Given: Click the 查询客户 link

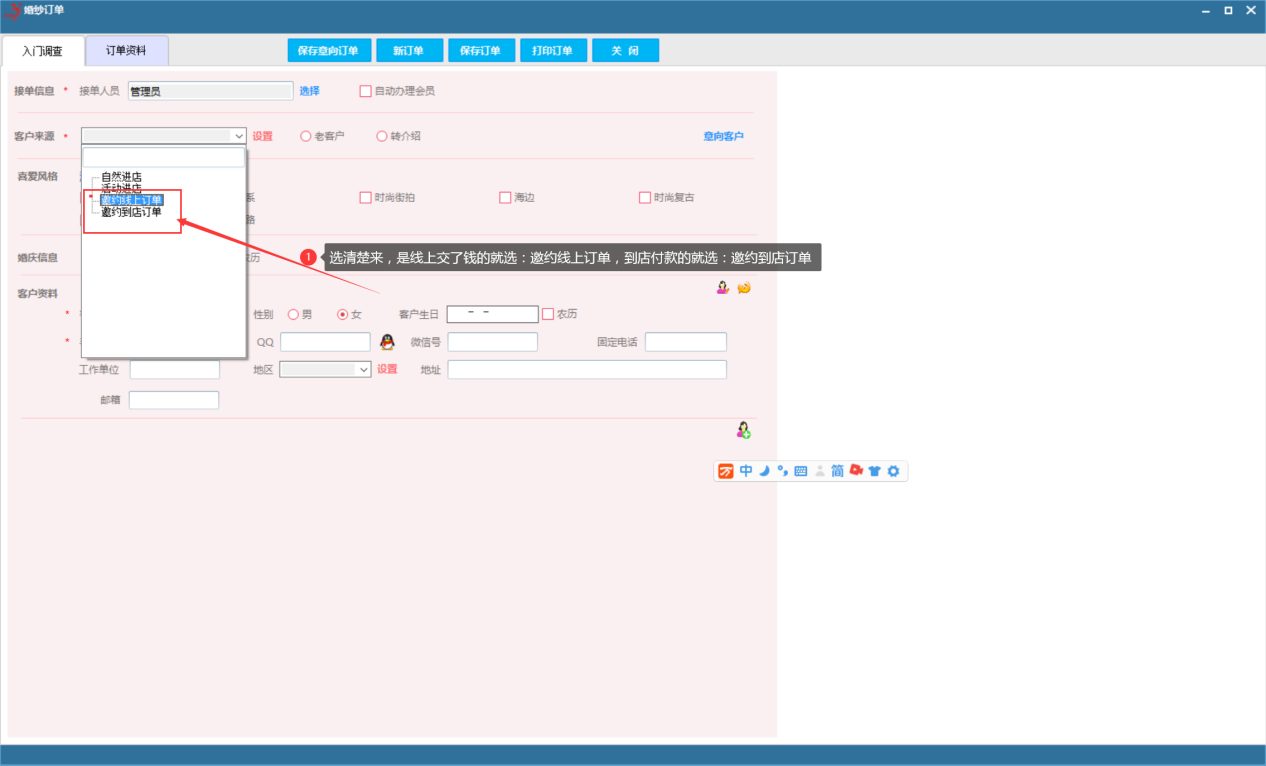Looking at the screenshot, I should pos(723,136).
